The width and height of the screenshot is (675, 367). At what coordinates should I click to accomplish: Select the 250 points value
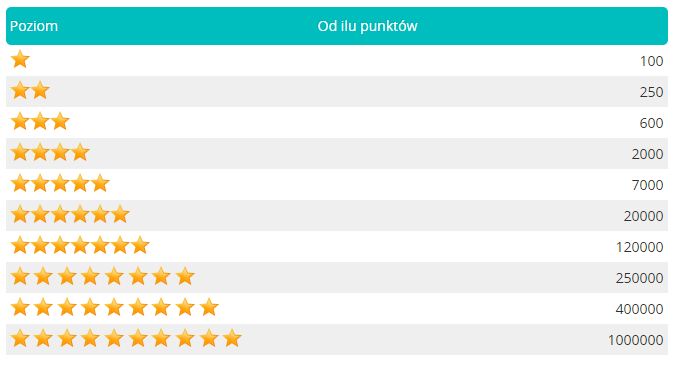[x=651, y=92]
